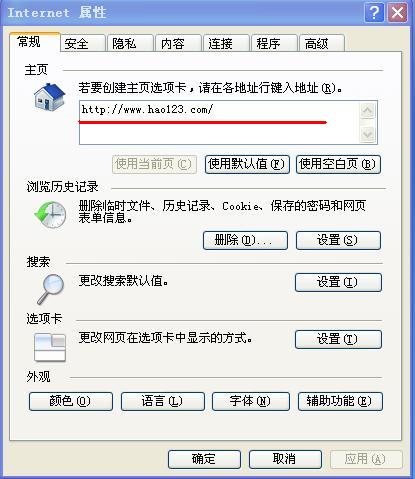The image size is (415, 479).
Task: Go to the 连接 tab
Action: click(x=226, y=43)
